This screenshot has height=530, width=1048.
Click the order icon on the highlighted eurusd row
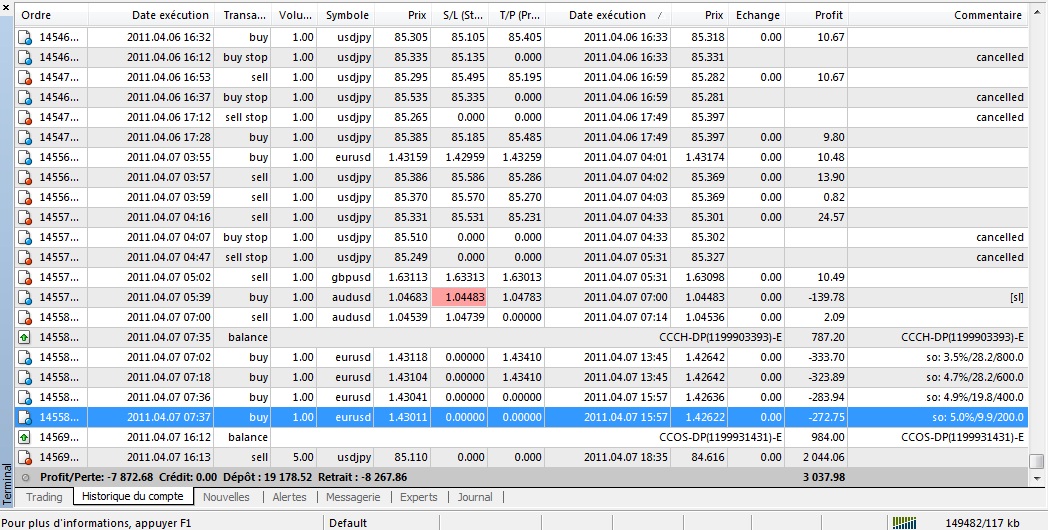25,417
